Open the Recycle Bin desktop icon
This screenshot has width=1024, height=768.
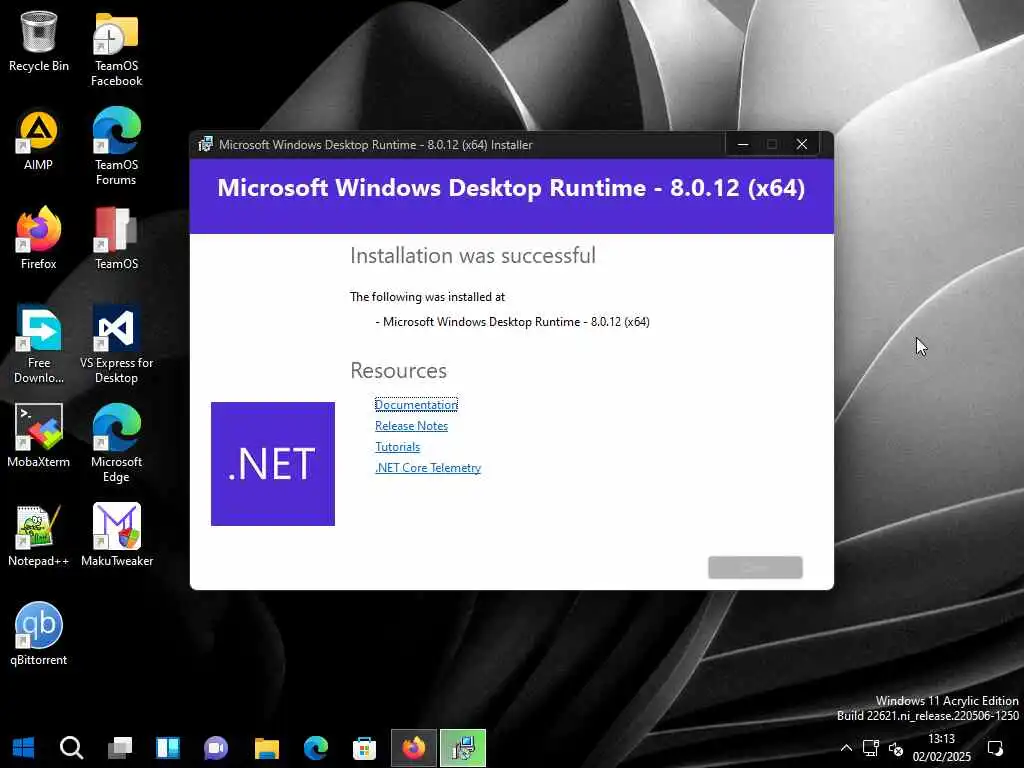(x=39, y=41)
